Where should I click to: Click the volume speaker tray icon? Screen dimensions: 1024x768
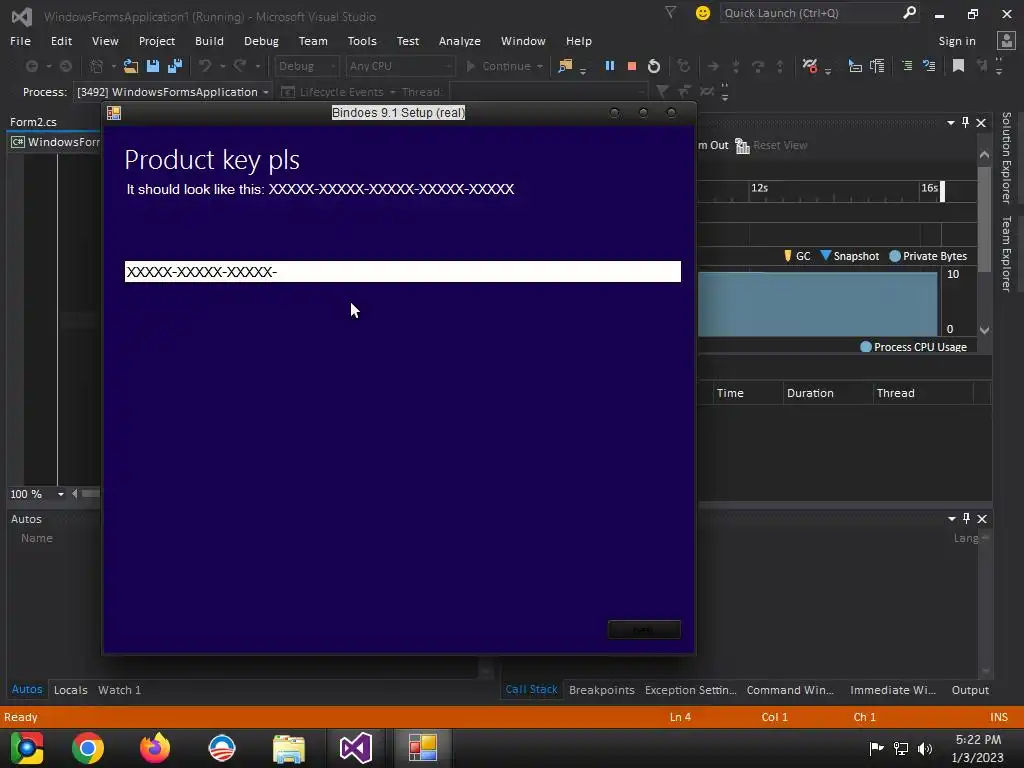coord(925,748)
